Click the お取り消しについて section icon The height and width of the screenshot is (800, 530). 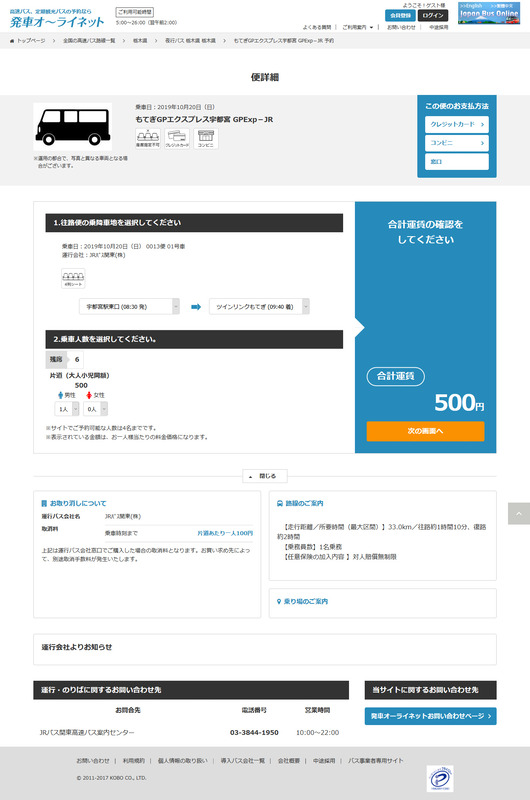tap(44, 503)
